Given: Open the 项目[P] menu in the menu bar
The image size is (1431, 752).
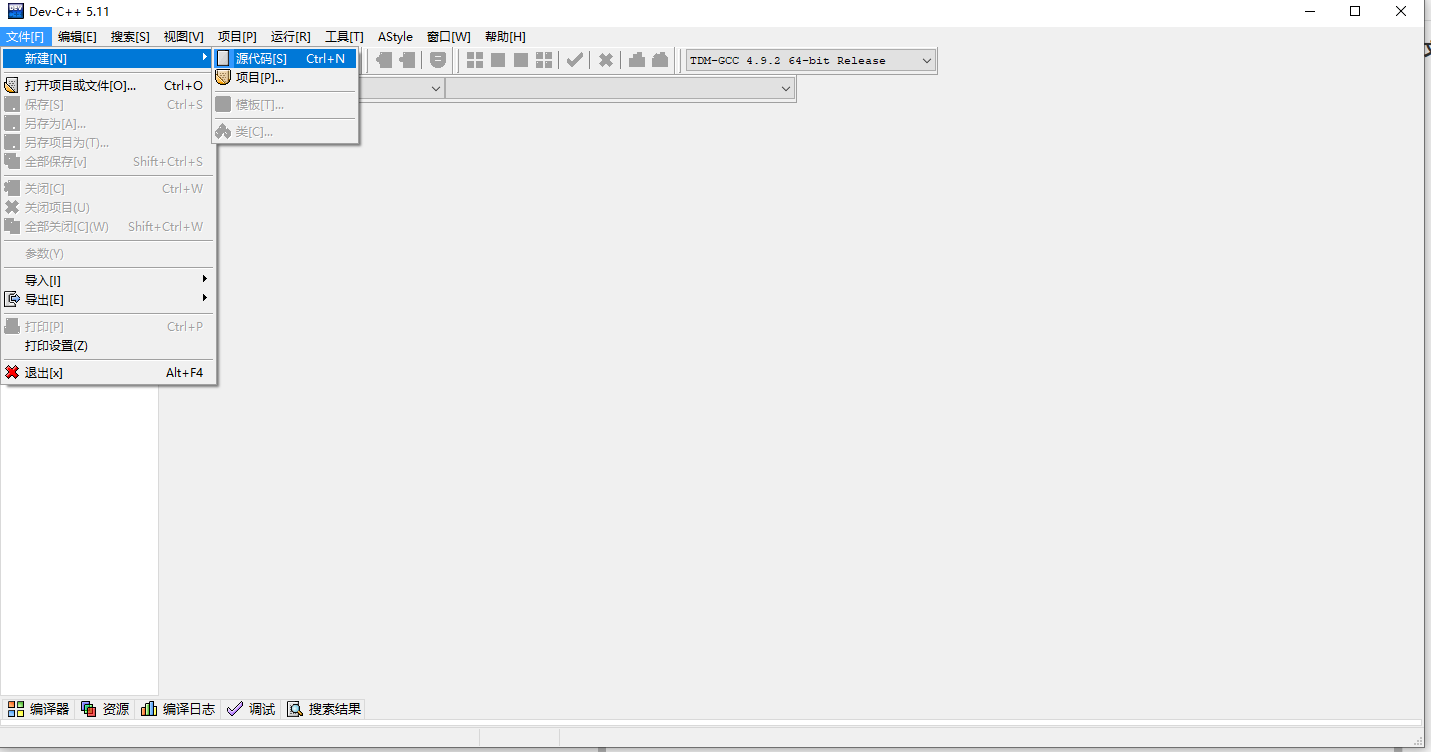Looking at the screenshot, I should pos(237,37).
